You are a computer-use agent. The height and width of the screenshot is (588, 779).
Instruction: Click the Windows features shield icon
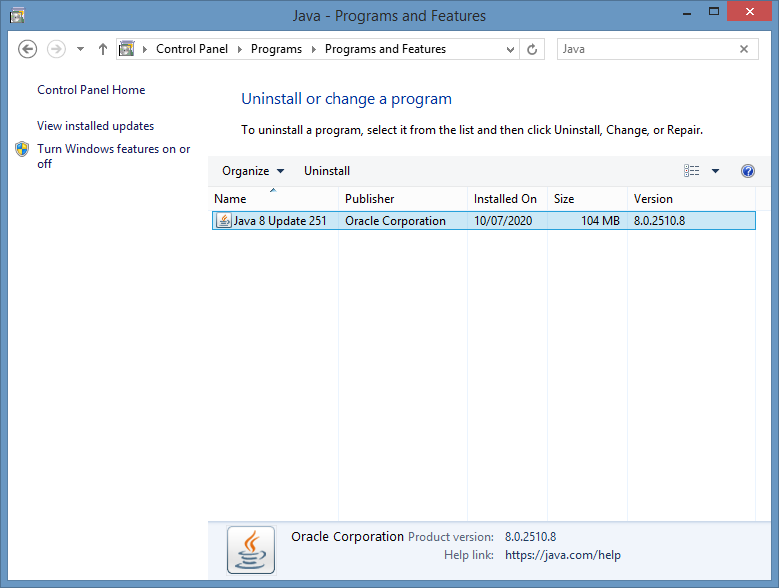22,149
